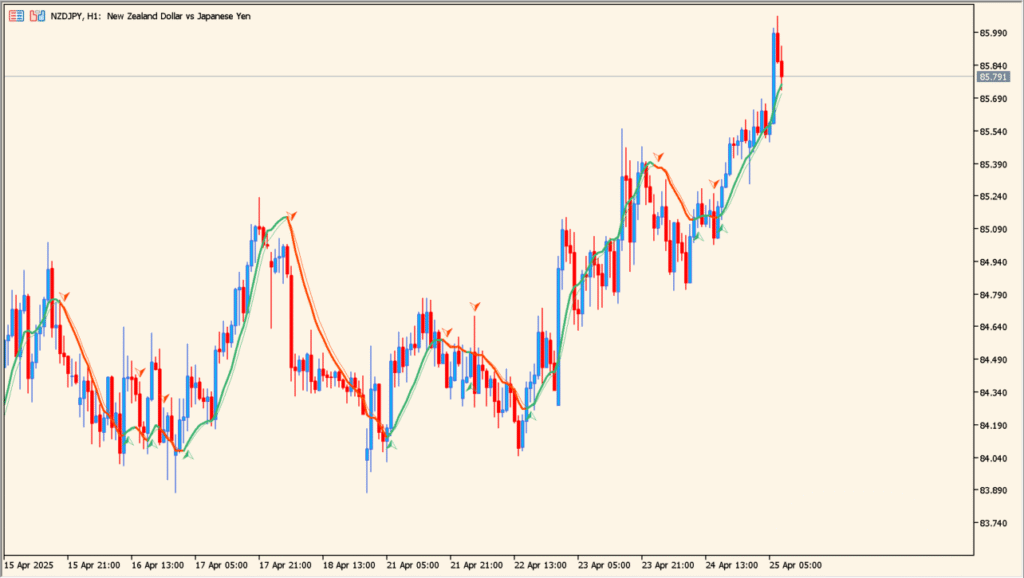The image size is (1024, 578).
Task: Click the 21 Apr 05:00 time label
Action: tap(413, 565)
